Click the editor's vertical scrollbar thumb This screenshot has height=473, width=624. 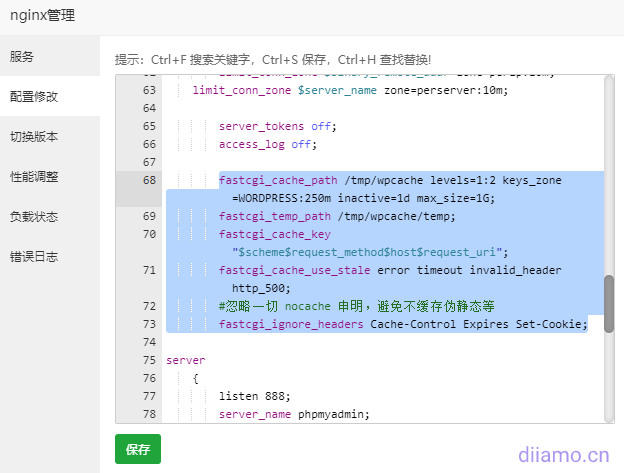click(x=608, y=308)
